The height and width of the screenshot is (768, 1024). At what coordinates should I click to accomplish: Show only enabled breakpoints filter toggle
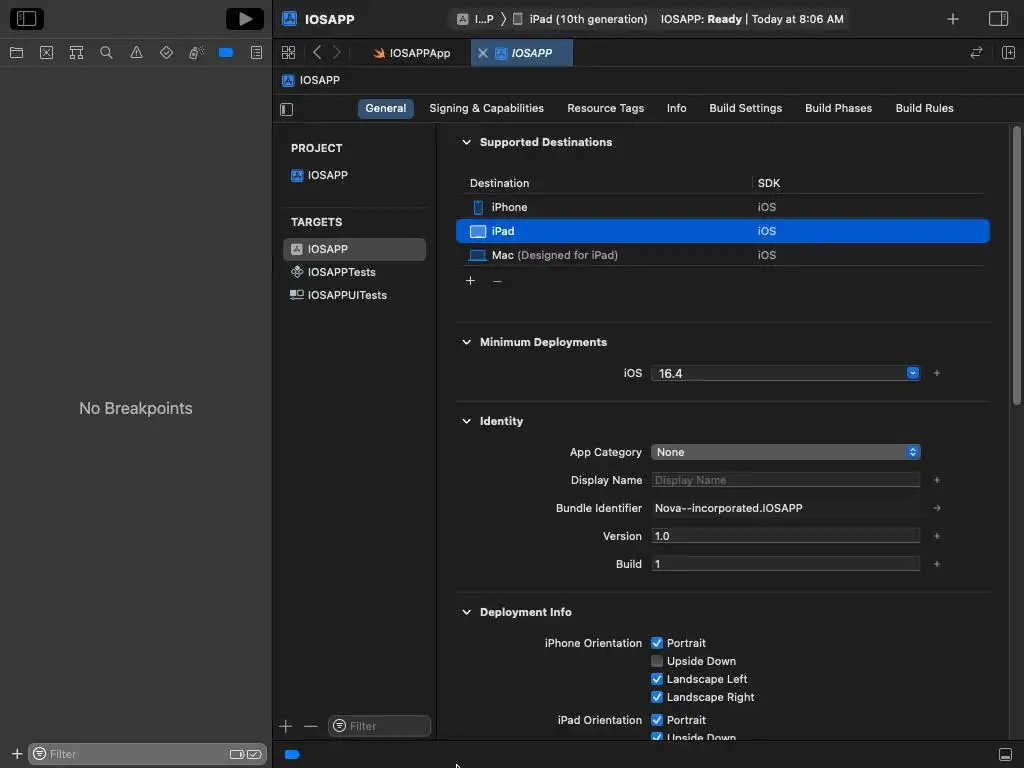click(236, 754)
